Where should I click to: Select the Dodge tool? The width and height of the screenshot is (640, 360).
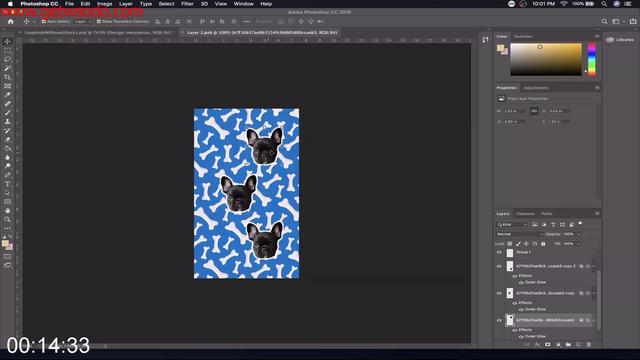(x=7, y=166)
